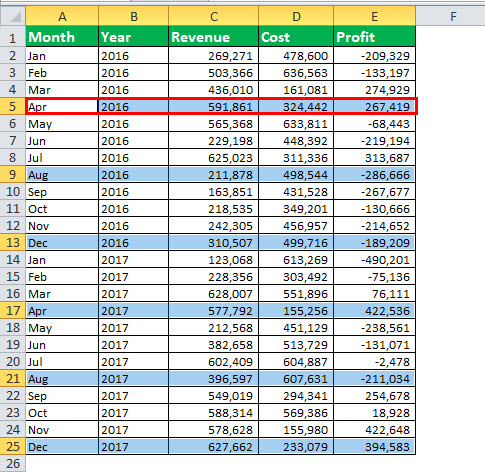The height and width of the screenshot is (472, 485).
Task: Click revenue value 591,861
Action: tap(214, 107)
